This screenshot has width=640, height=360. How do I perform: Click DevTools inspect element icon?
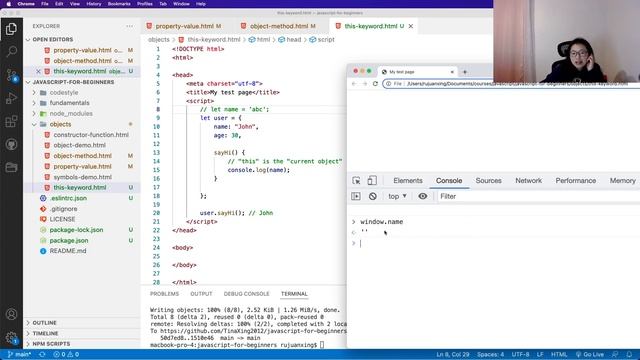coord(356,180)
